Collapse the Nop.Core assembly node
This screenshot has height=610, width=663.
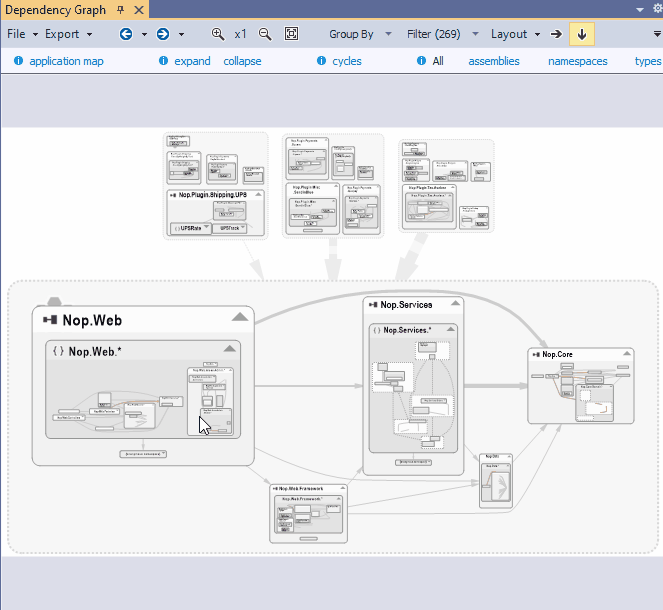(627, 353)
